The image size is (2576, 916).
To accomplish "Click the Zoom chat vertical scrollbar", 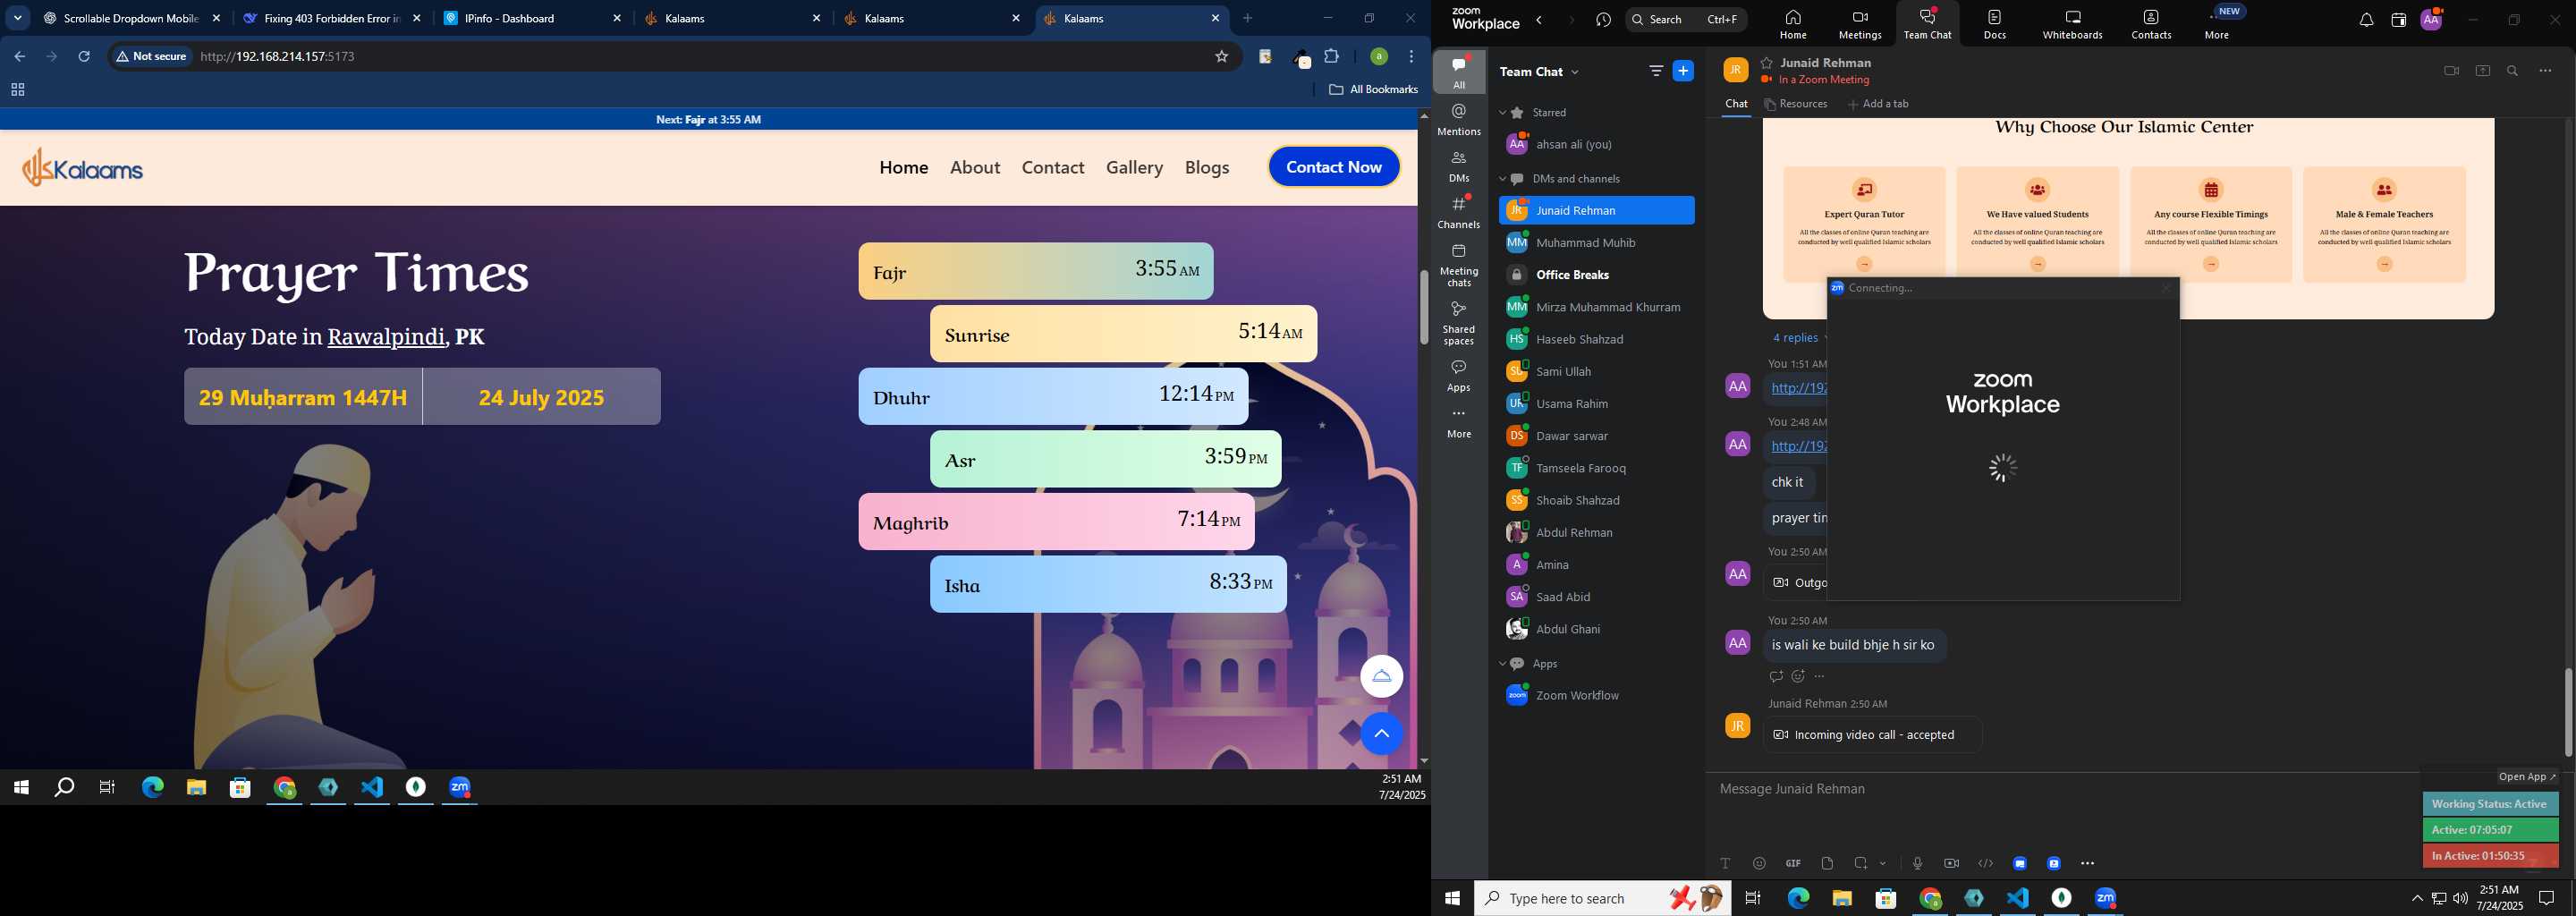I will click(x=2567, y=712).
